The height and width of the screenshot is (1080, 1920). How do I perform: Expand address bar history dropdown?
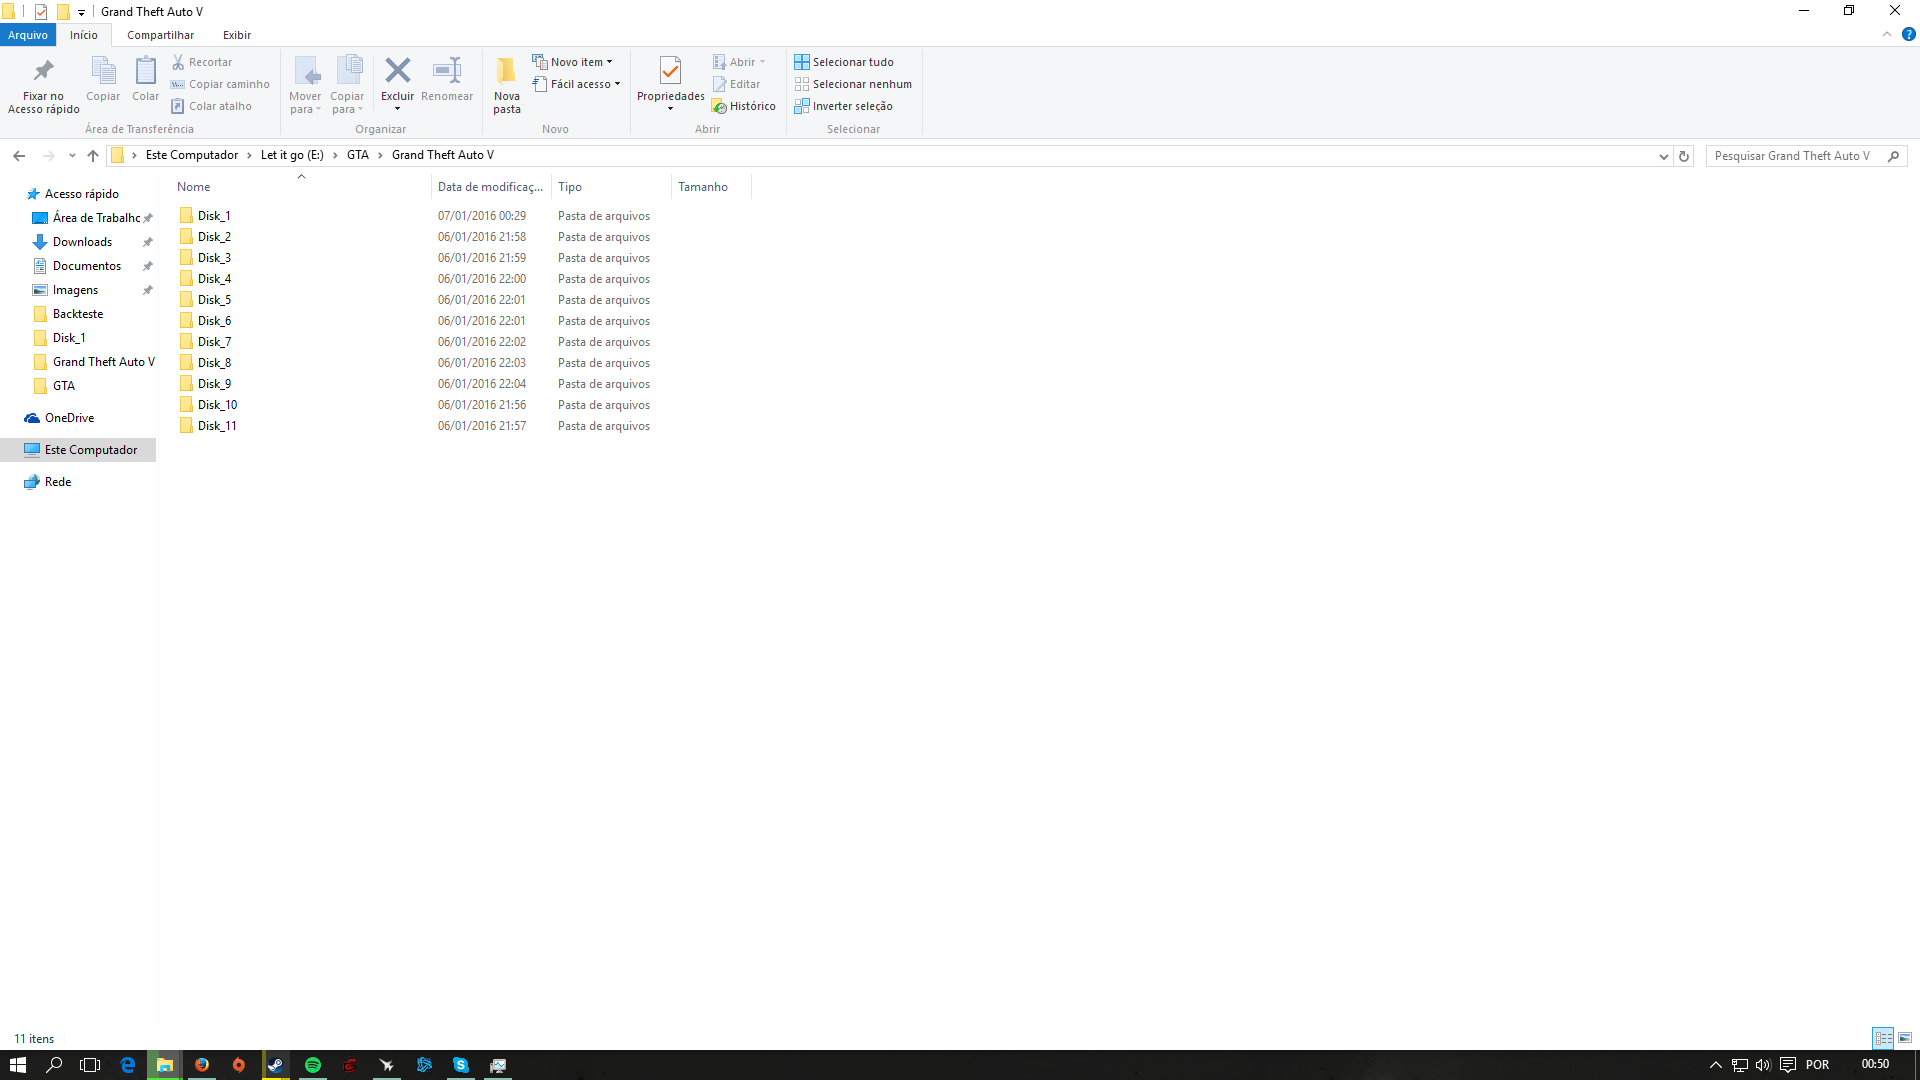1663,156
